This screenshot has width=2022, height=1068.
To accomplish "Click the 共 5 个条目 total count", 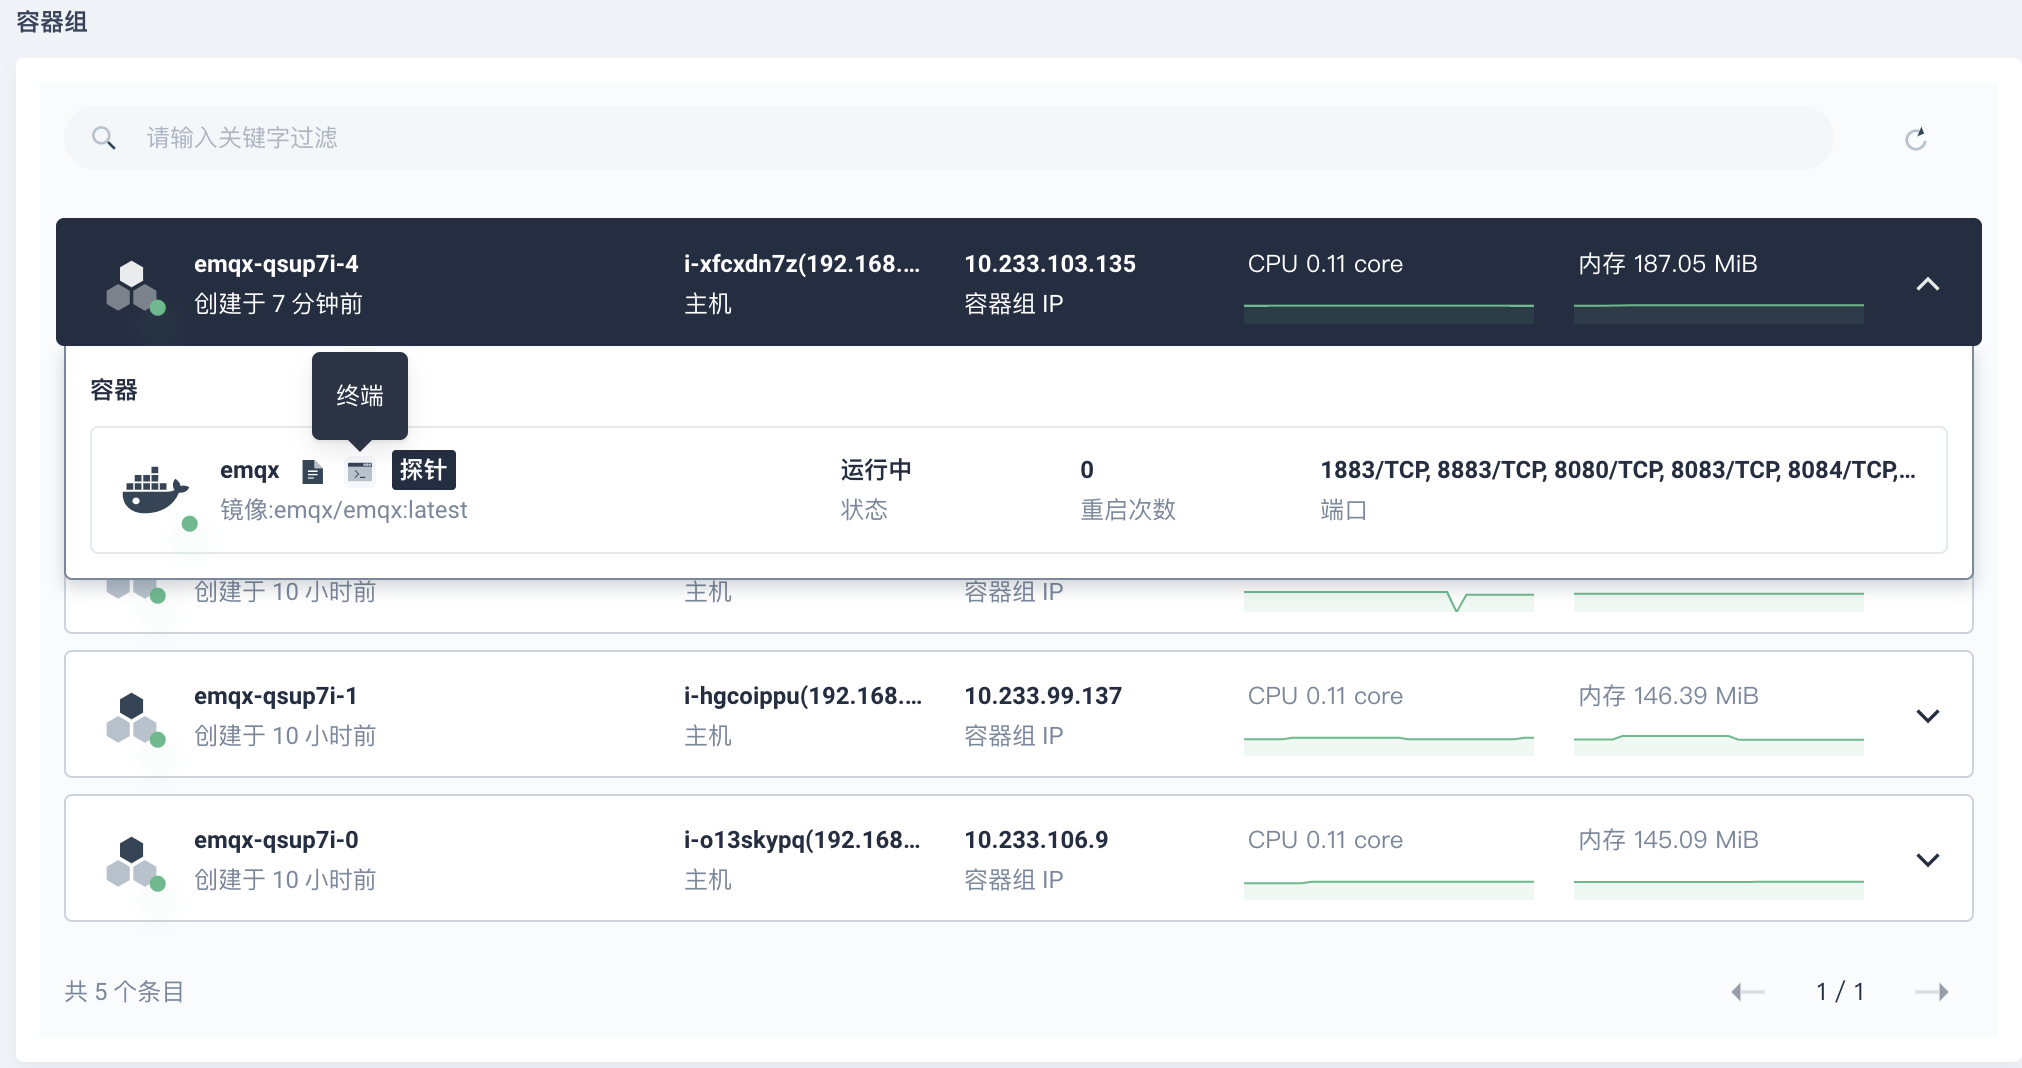I will (x=125, y=992).
